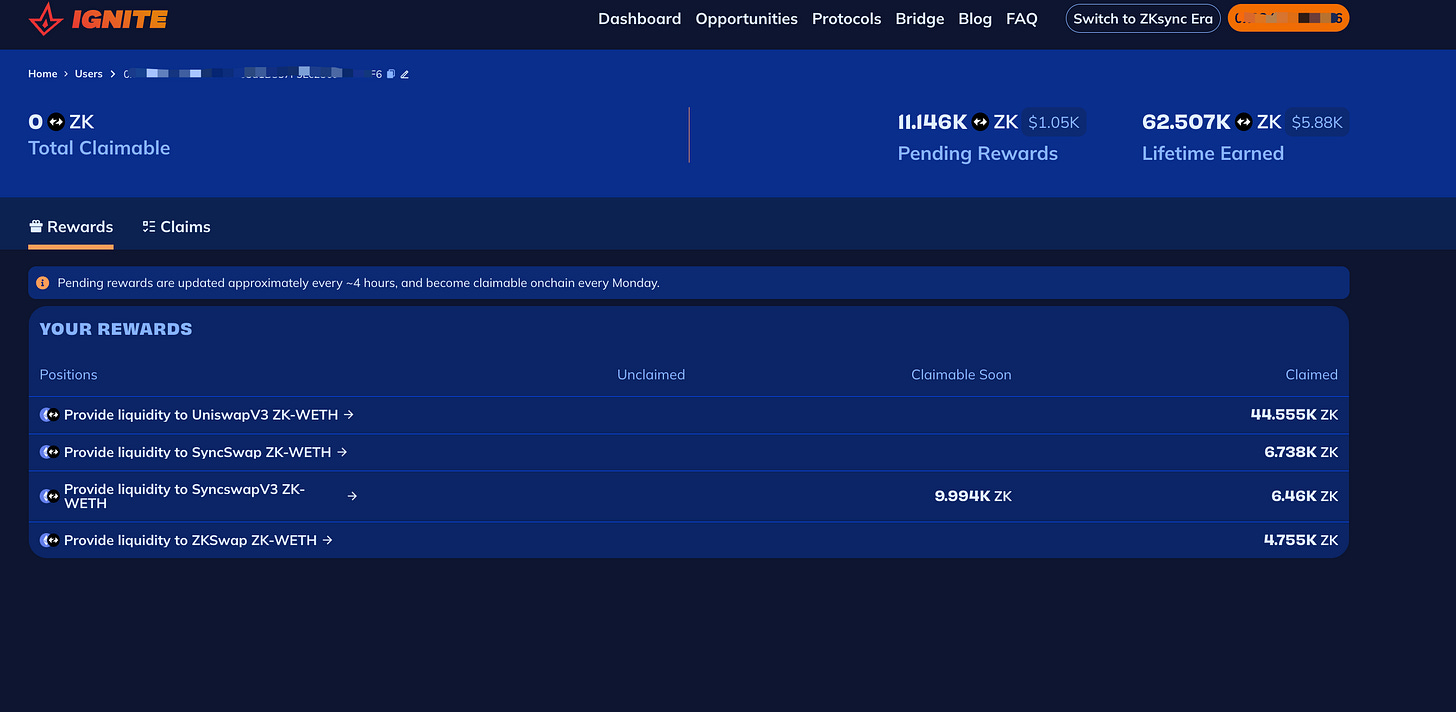Click the Total Claimable label
The width and height of the screenshot is (1456, 712).
click(x=99, y=148)
